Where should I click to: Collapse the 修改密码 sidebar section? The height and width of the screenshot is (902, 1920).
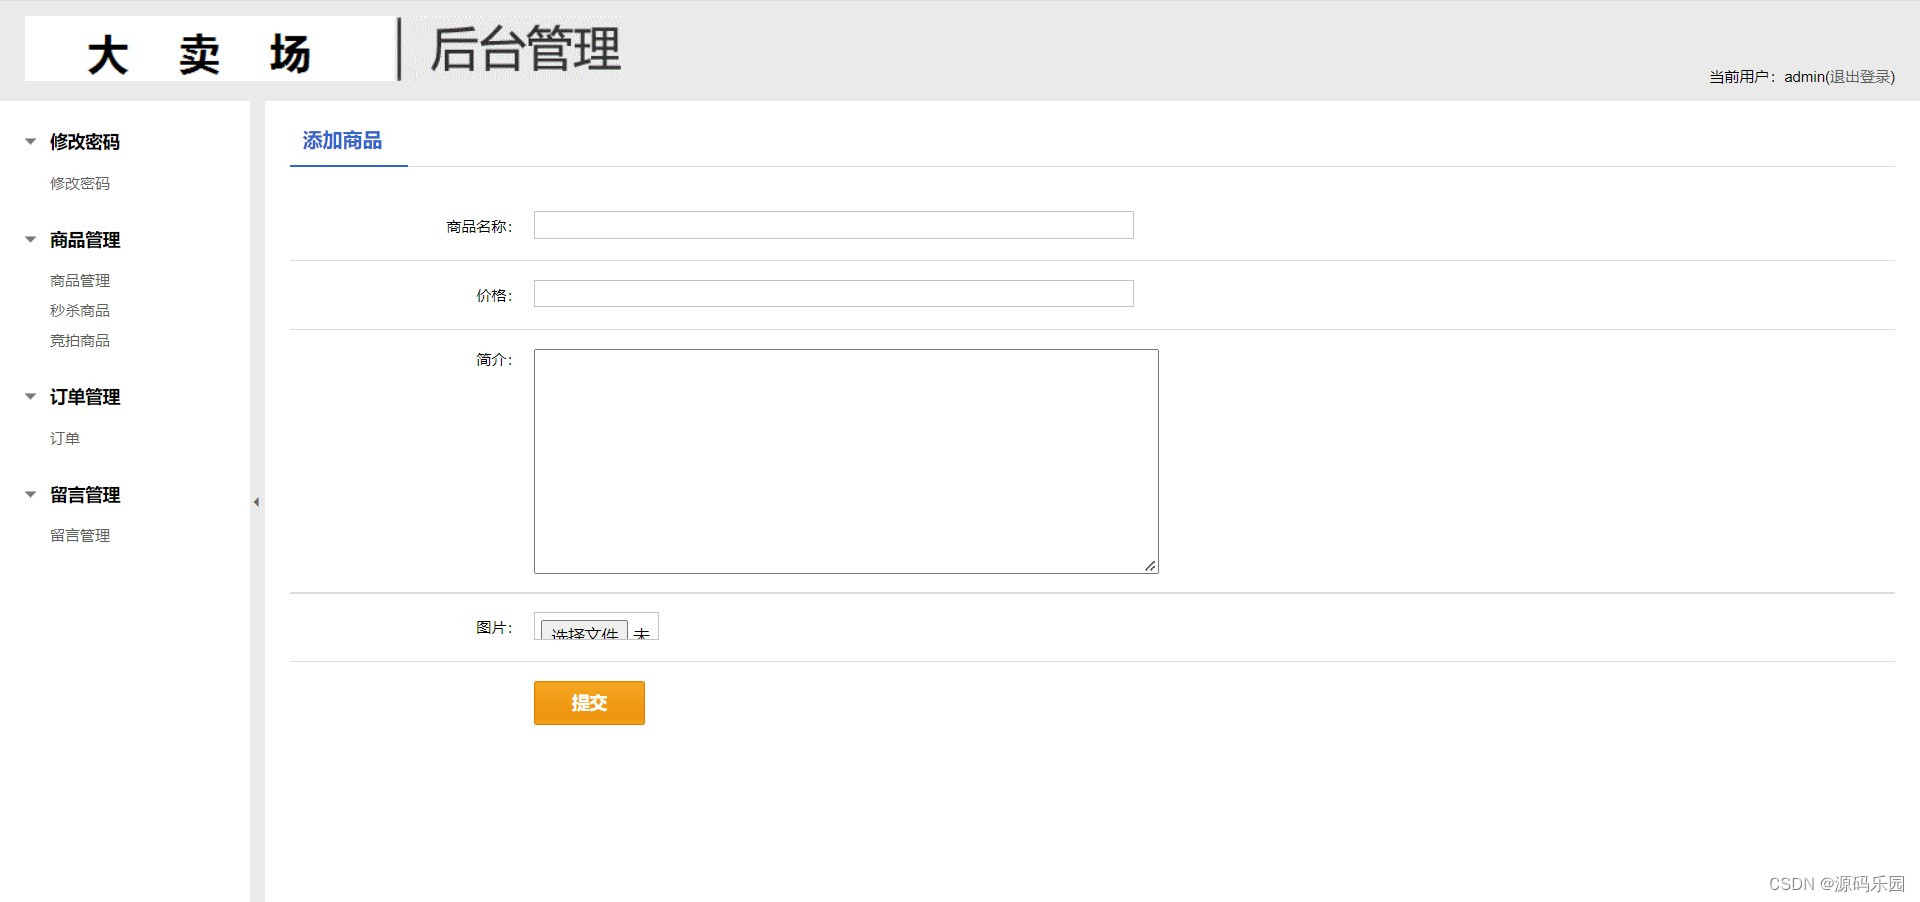[30, 141]
